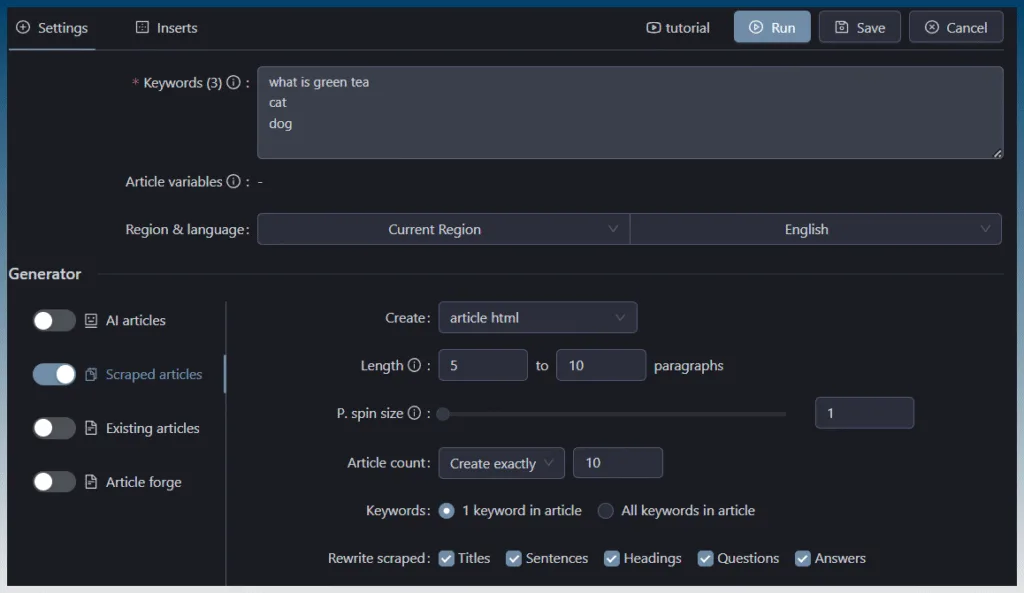The width and height of the screenshot is (1024, 593).
Task: Click the AI articles document icon
Action: pos(91,321)
